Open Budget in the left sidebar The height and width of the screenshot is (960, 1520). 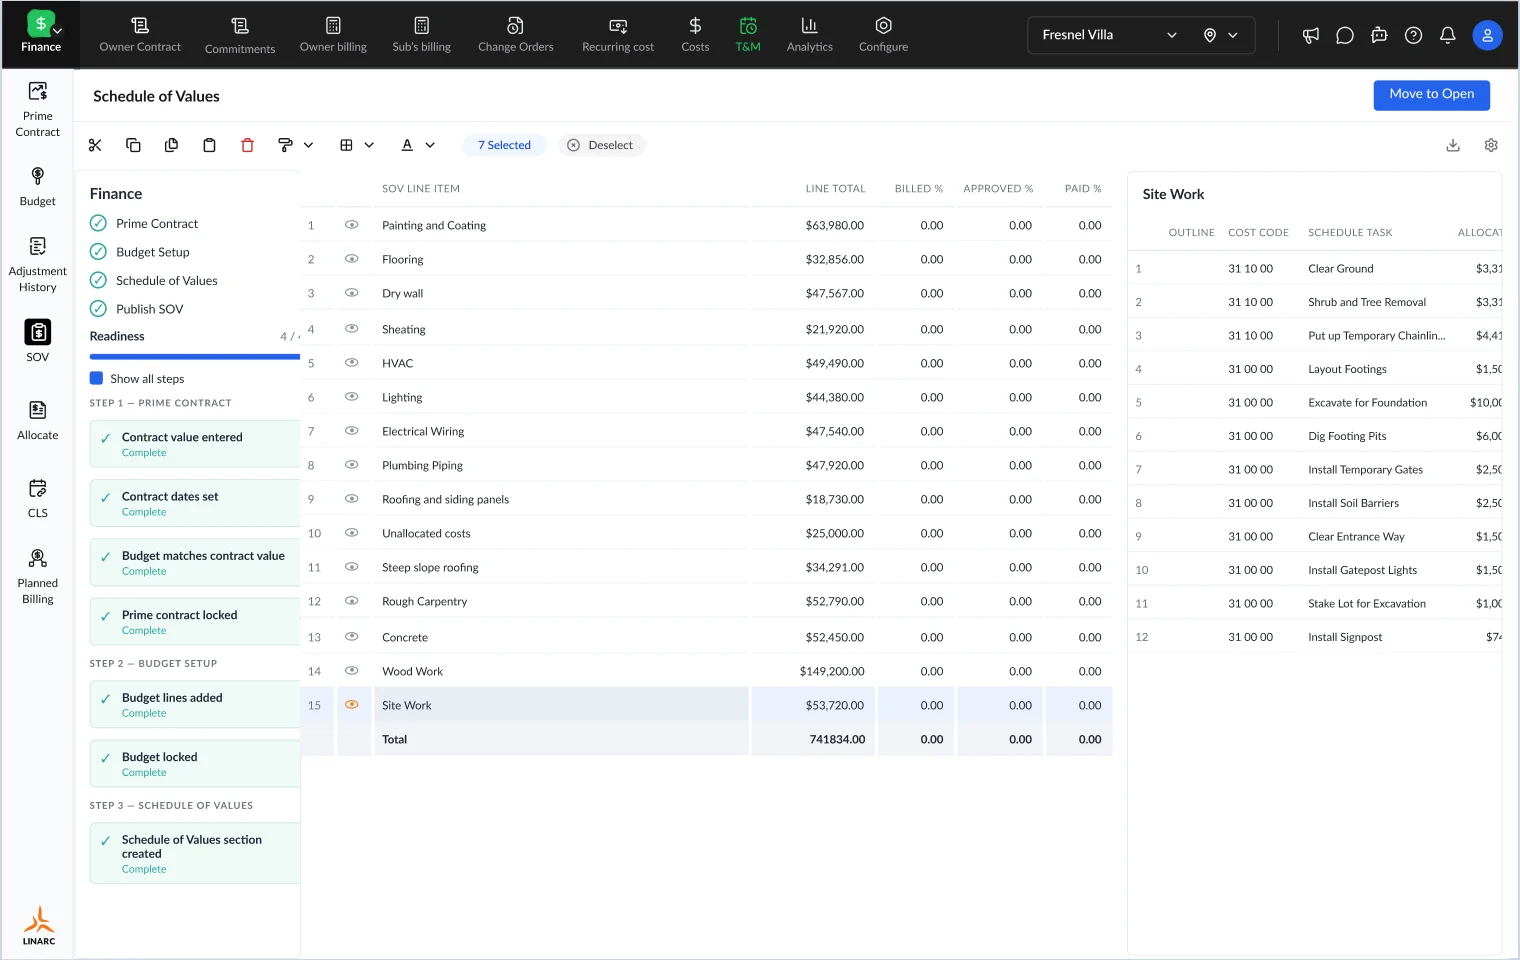tap(38, 186)
